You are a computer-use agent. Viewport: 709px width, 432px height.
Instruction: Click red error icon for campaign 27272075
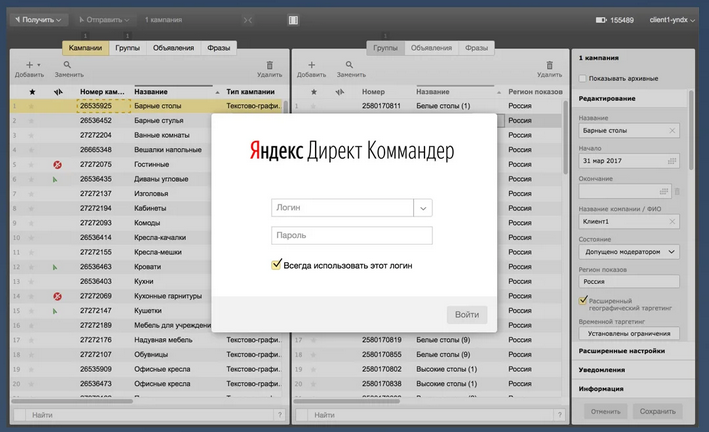57,165
